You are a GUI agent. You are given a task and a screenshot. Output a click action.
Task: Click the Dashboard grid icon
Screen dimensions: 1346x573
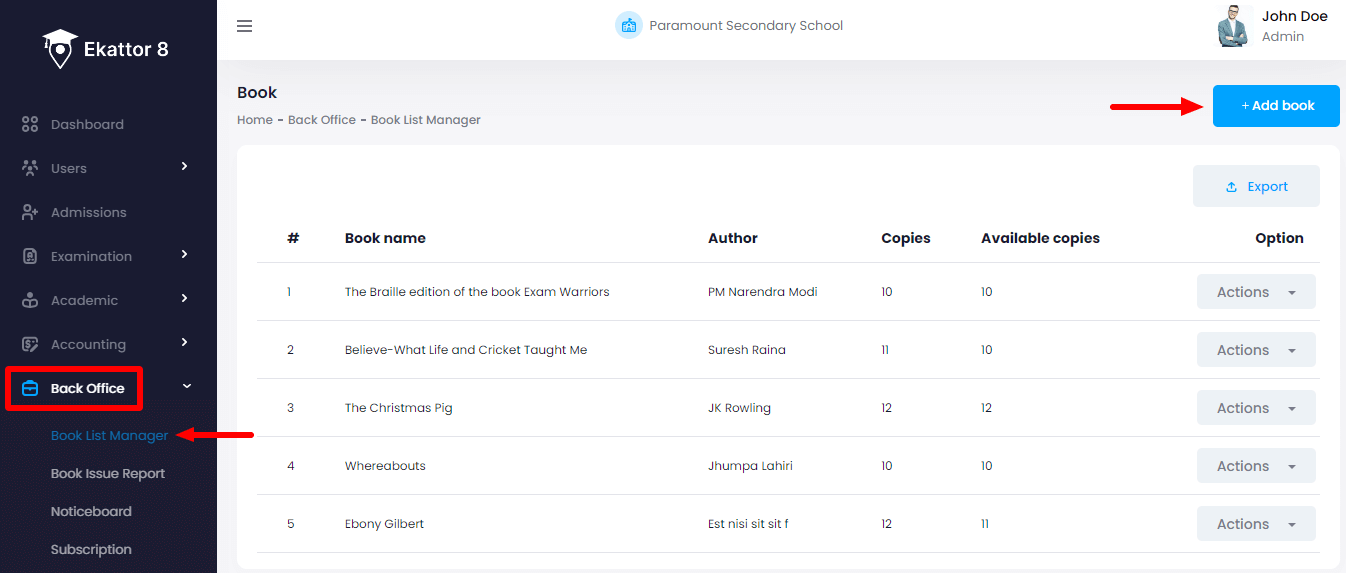(30, 125)
